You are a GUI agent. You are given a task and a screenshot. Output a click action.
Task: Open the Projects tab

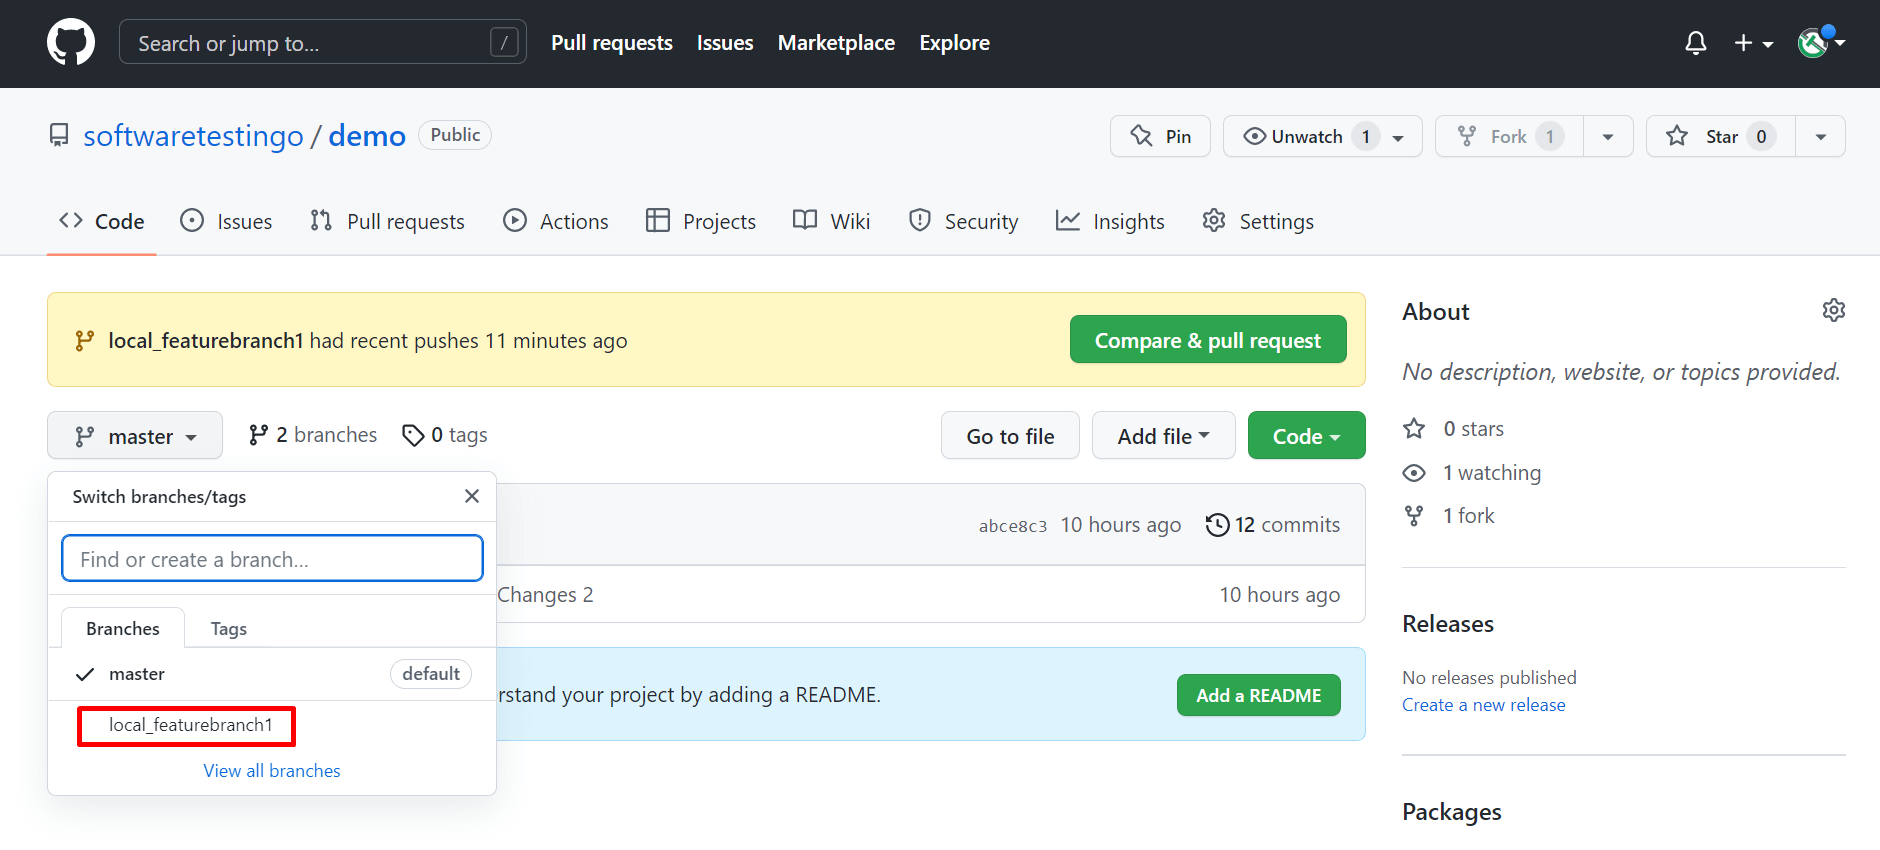coord(701,221)
